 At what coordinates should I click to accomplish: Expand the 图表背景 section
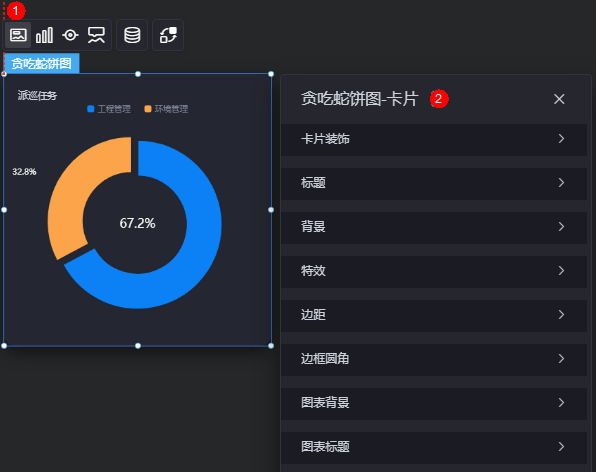tap(434, 404)
